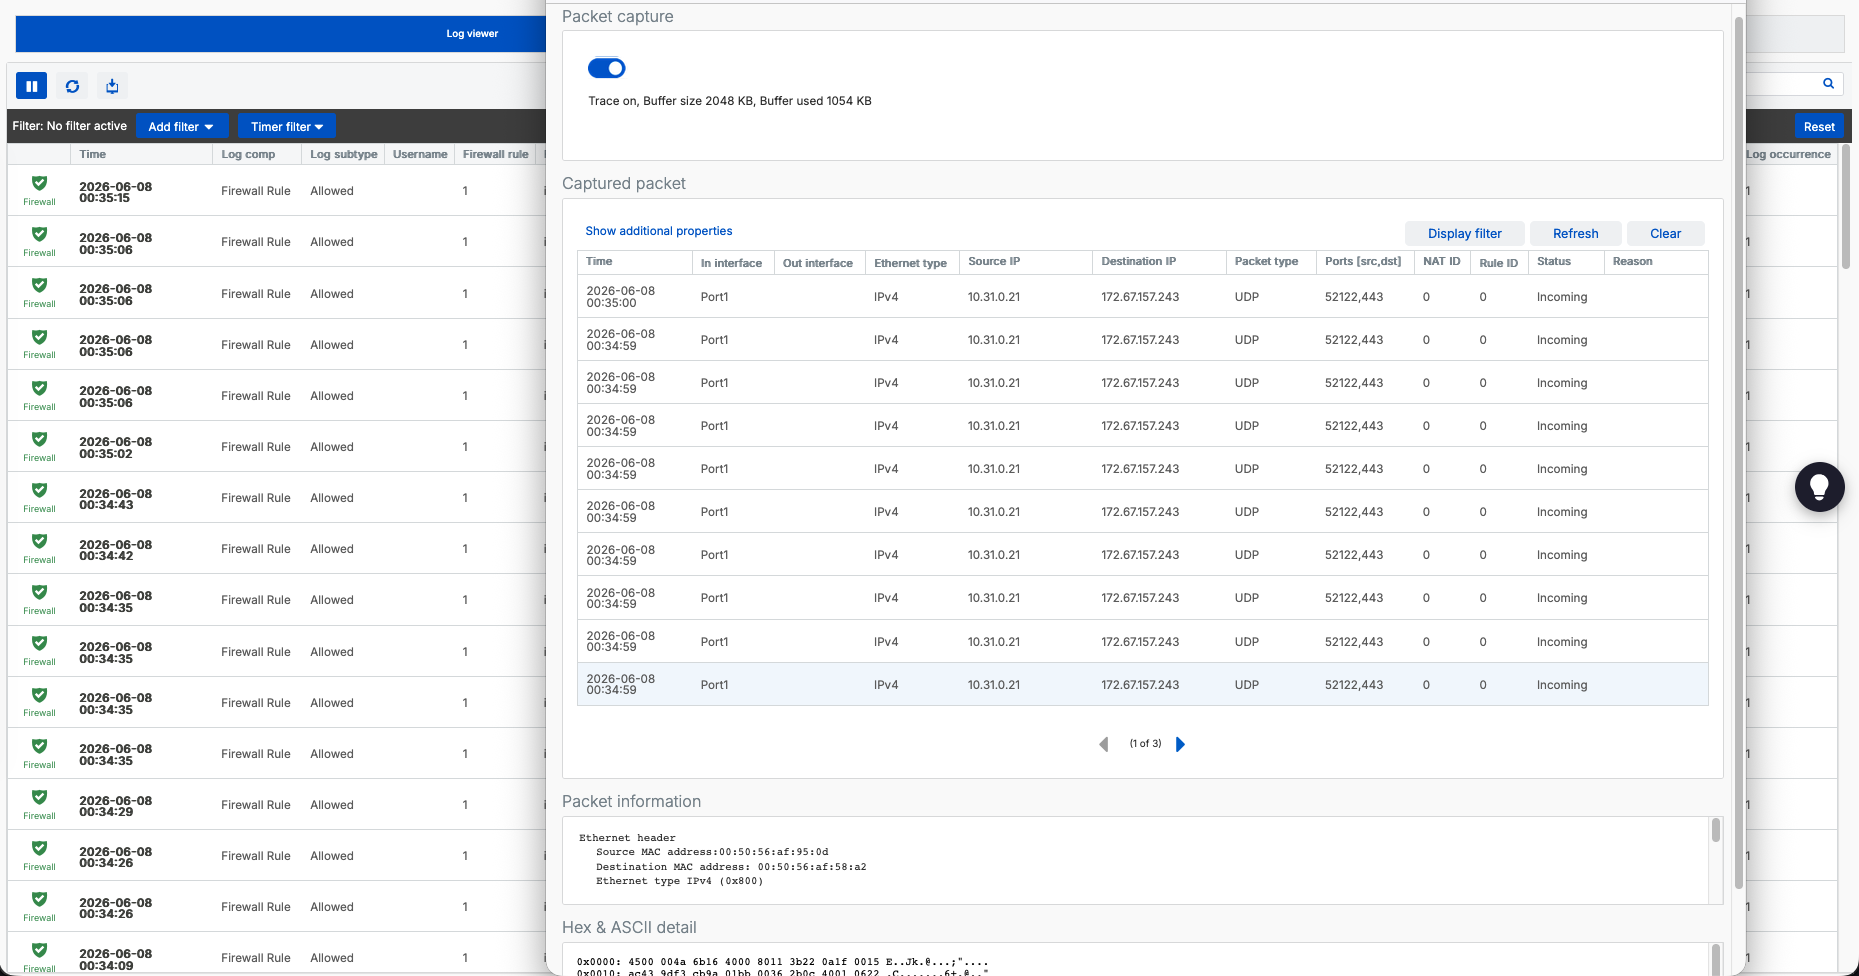Click Status column header in captured packets
This screenshot has width=1859, height=976.
(1566, 262)
